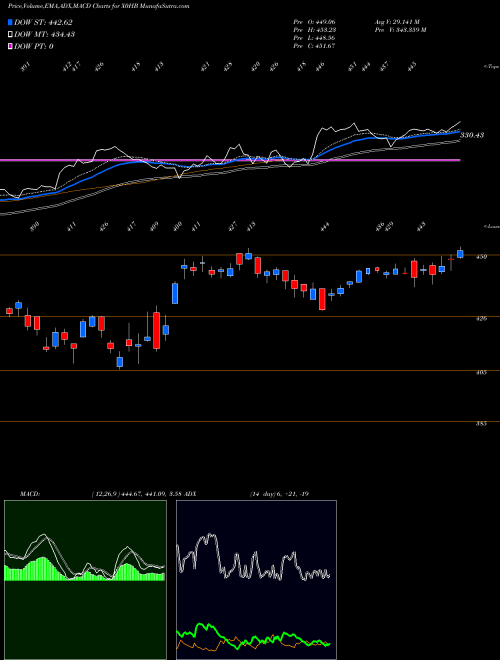Click the '<Lows' label at the right edge
500x660 pixels.
point(491,226)
